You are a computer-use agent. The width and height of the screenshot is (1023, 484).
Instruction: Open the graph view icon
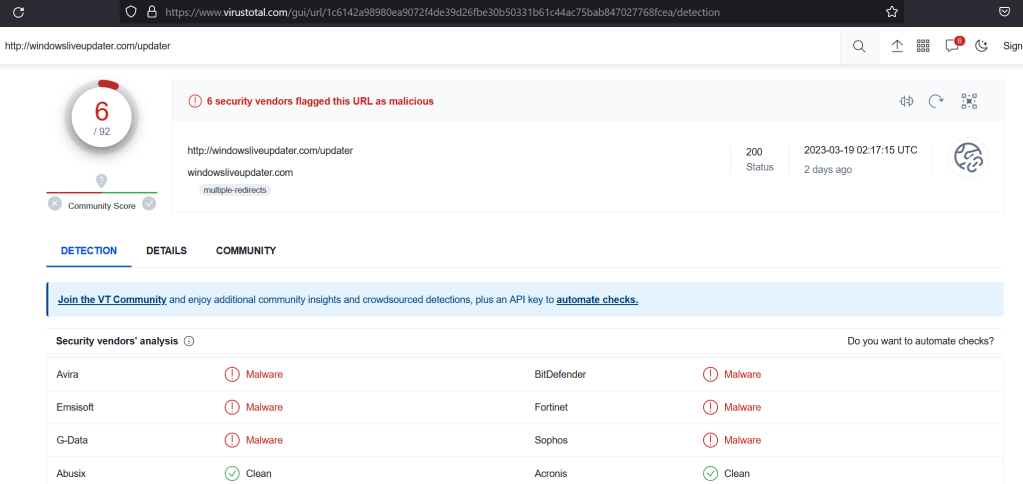pos(968,101)
